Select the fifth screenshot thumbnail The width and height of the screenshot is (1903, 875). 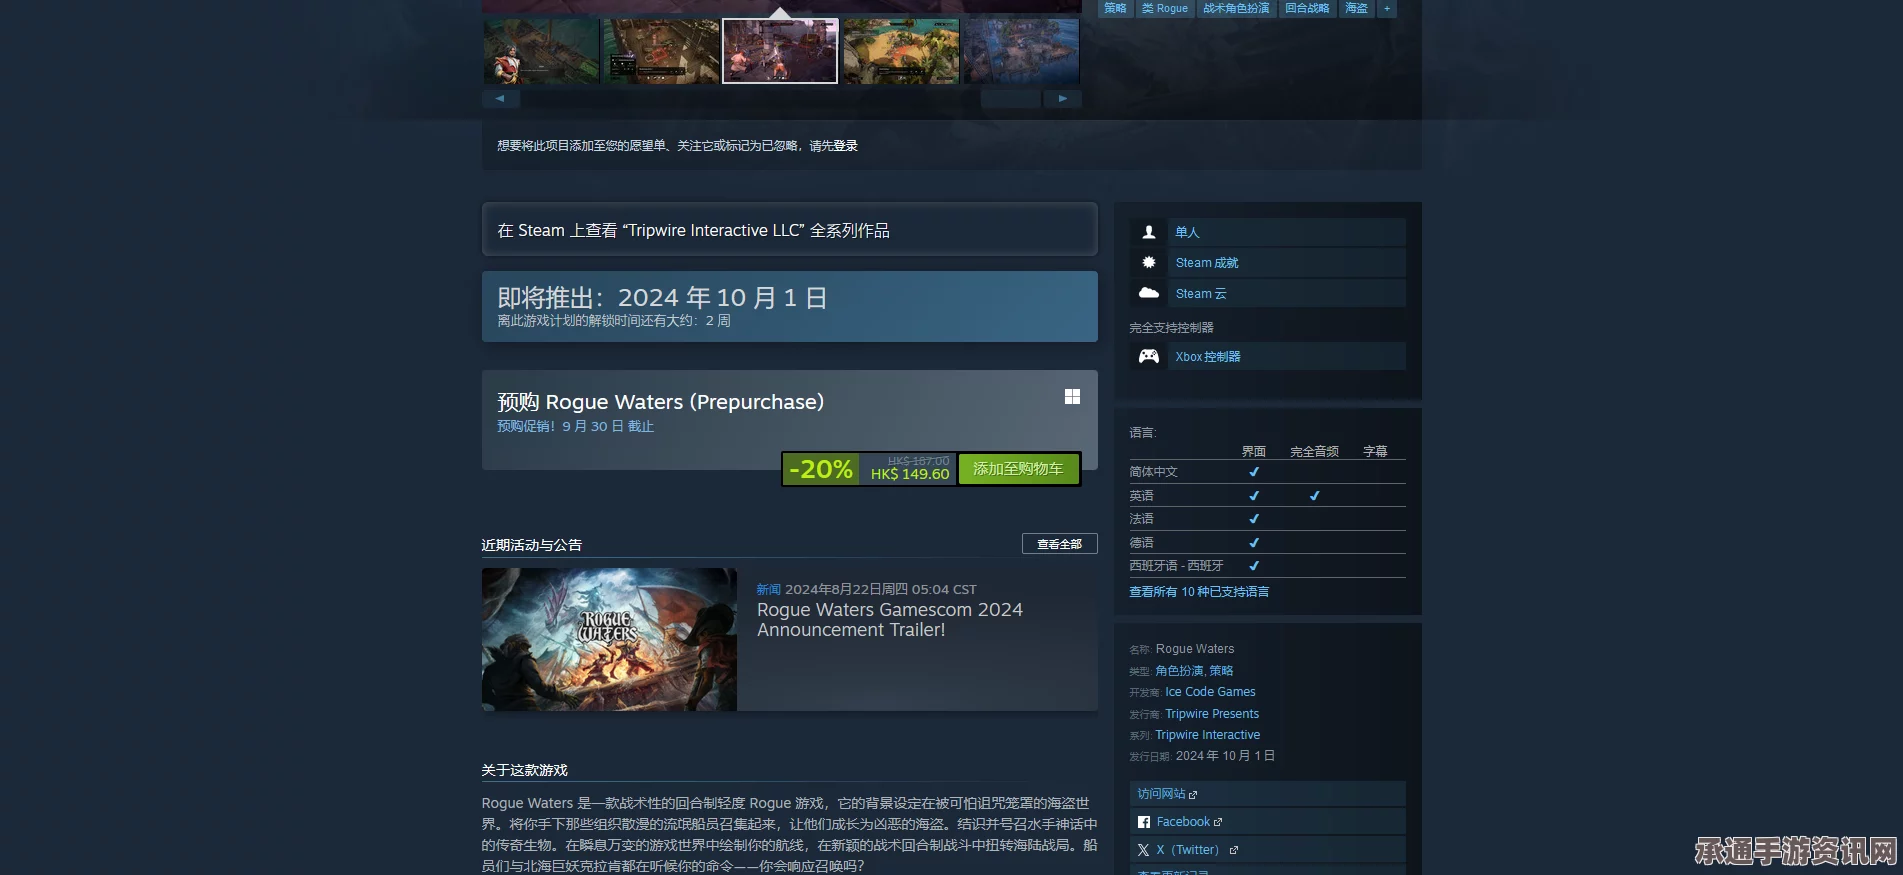(x=1021, y=51)
